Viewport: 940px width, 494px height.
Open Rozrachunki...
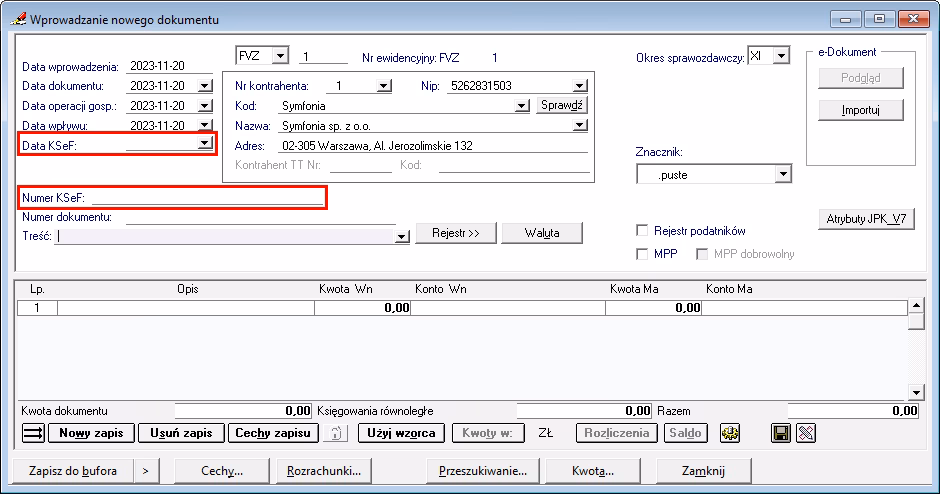click(x=324, y=471)
